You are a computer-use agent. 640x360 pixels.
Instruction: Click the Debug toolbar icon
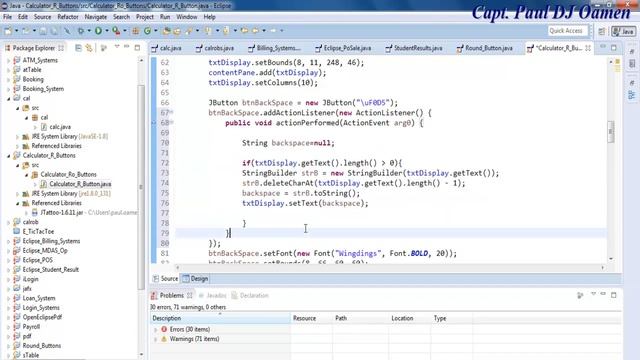click(81, 31)
